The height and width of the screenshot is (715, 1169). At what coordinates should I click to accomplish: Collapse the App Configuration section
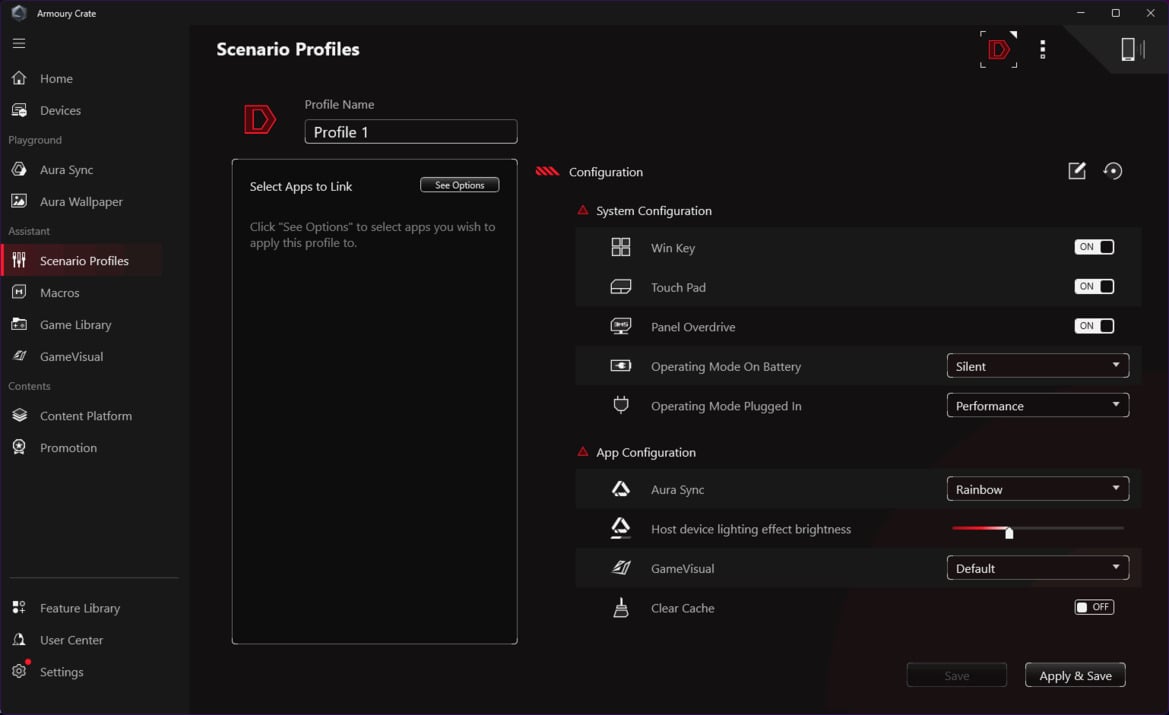point(582,452)
